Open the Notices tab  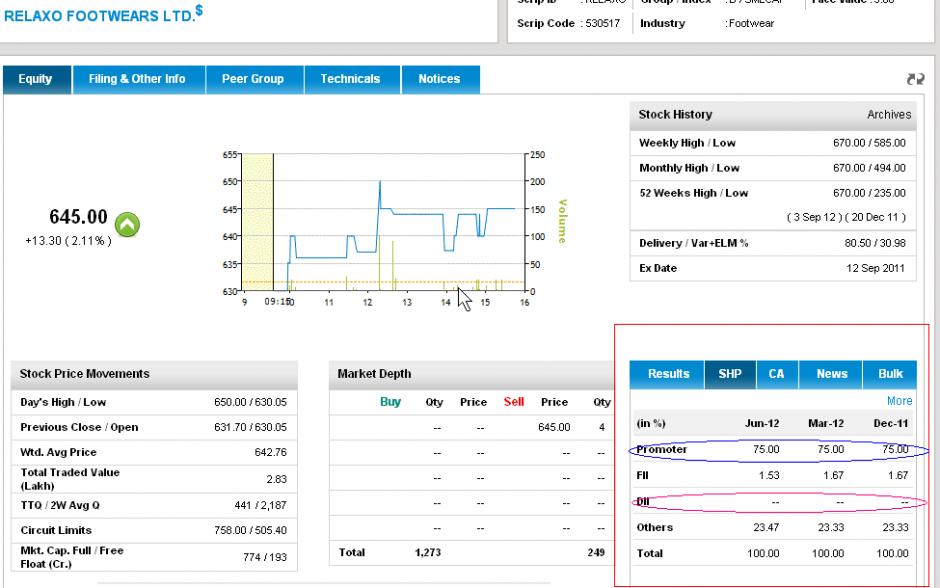pyautogui.click(x=439, y=79)
